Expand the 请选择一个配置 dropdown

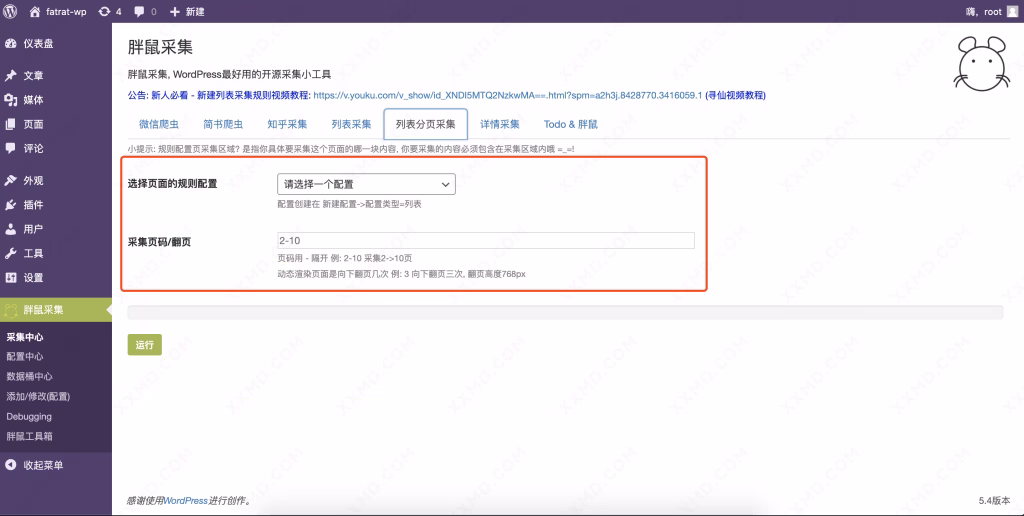(365, 184)
